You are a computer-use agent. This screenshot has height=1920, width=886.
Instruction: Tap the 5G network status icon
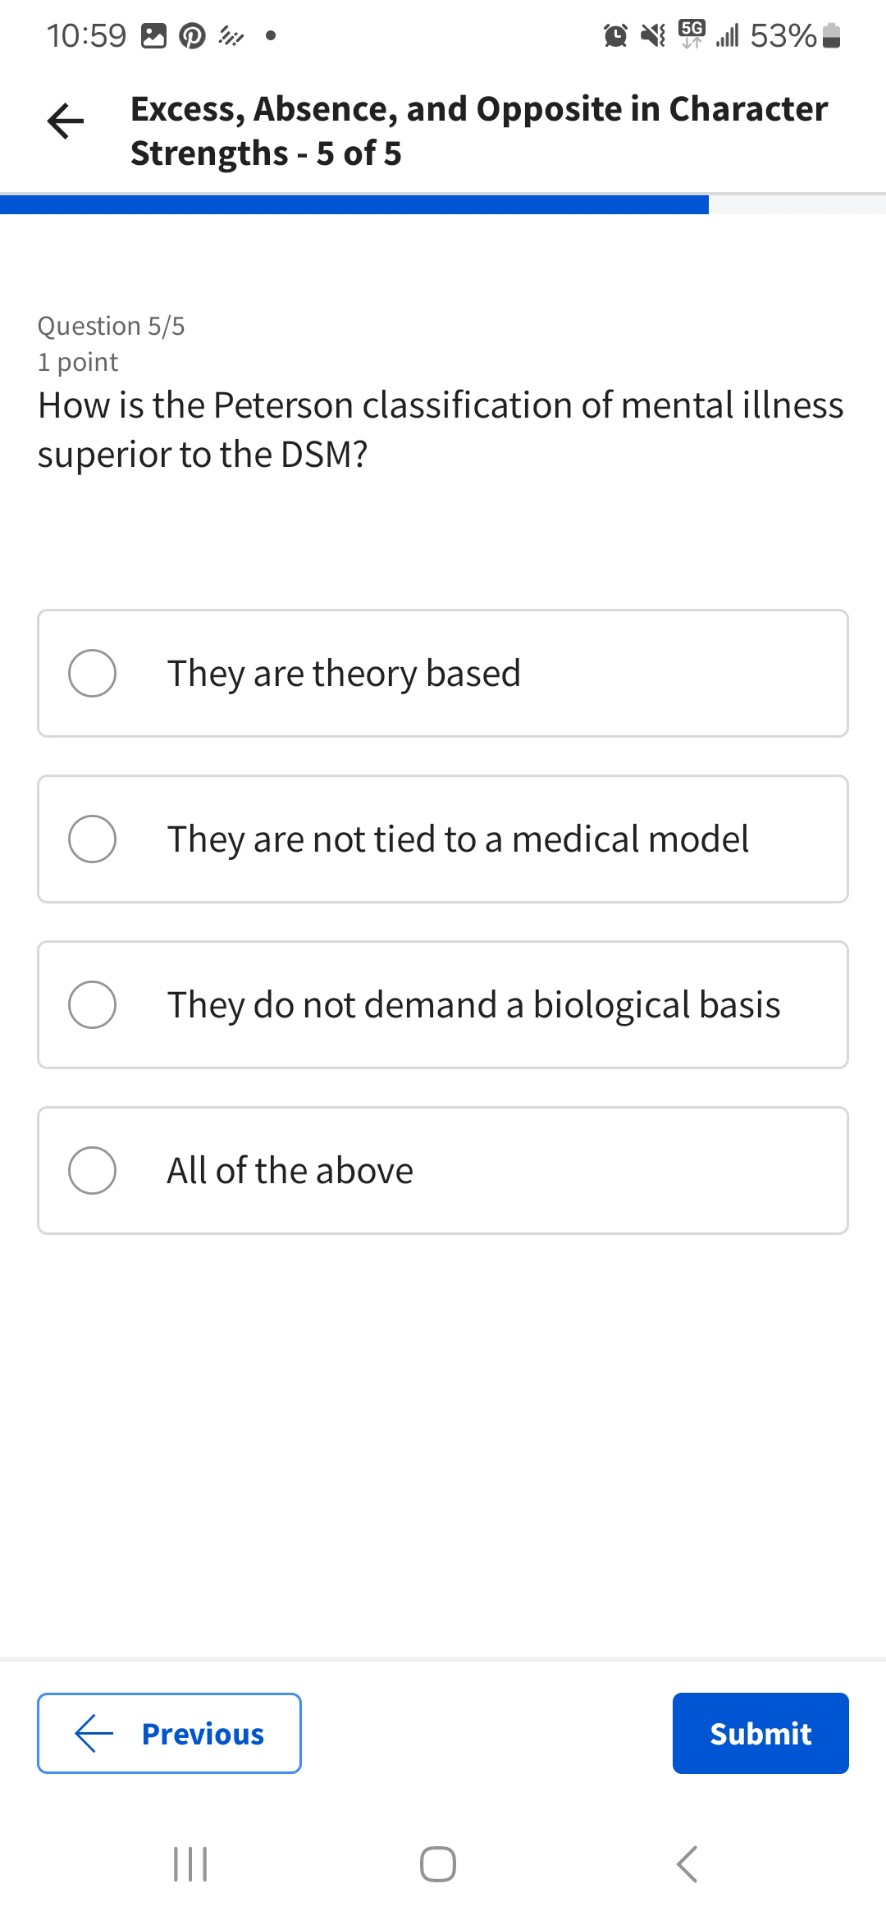tap(690, 32)
